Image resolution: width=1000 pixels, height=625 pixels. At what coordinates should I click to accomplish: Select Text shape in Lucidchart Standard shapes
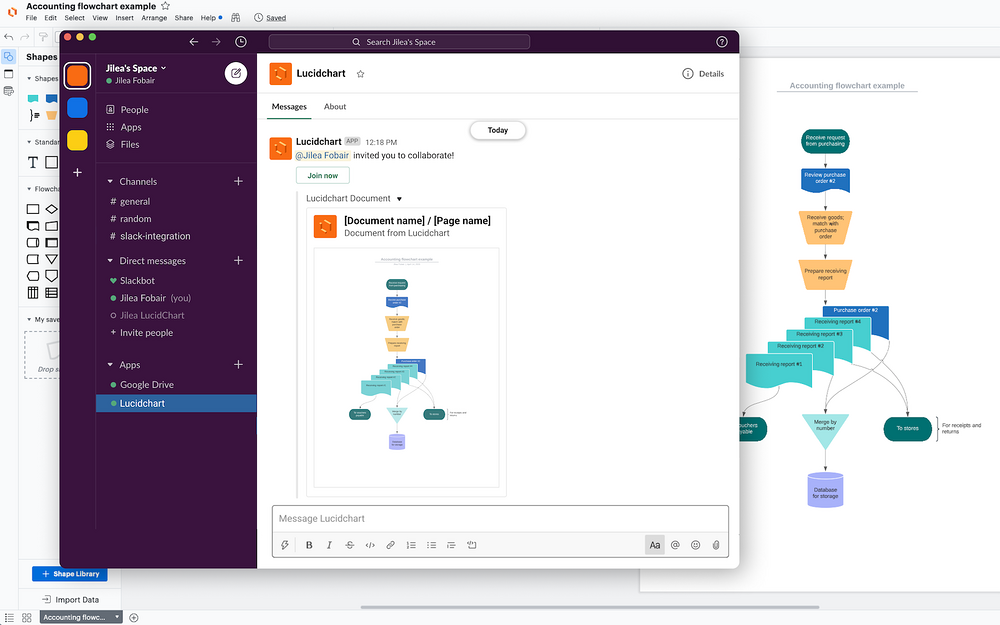pyautogui.click(x=33, y=162)
